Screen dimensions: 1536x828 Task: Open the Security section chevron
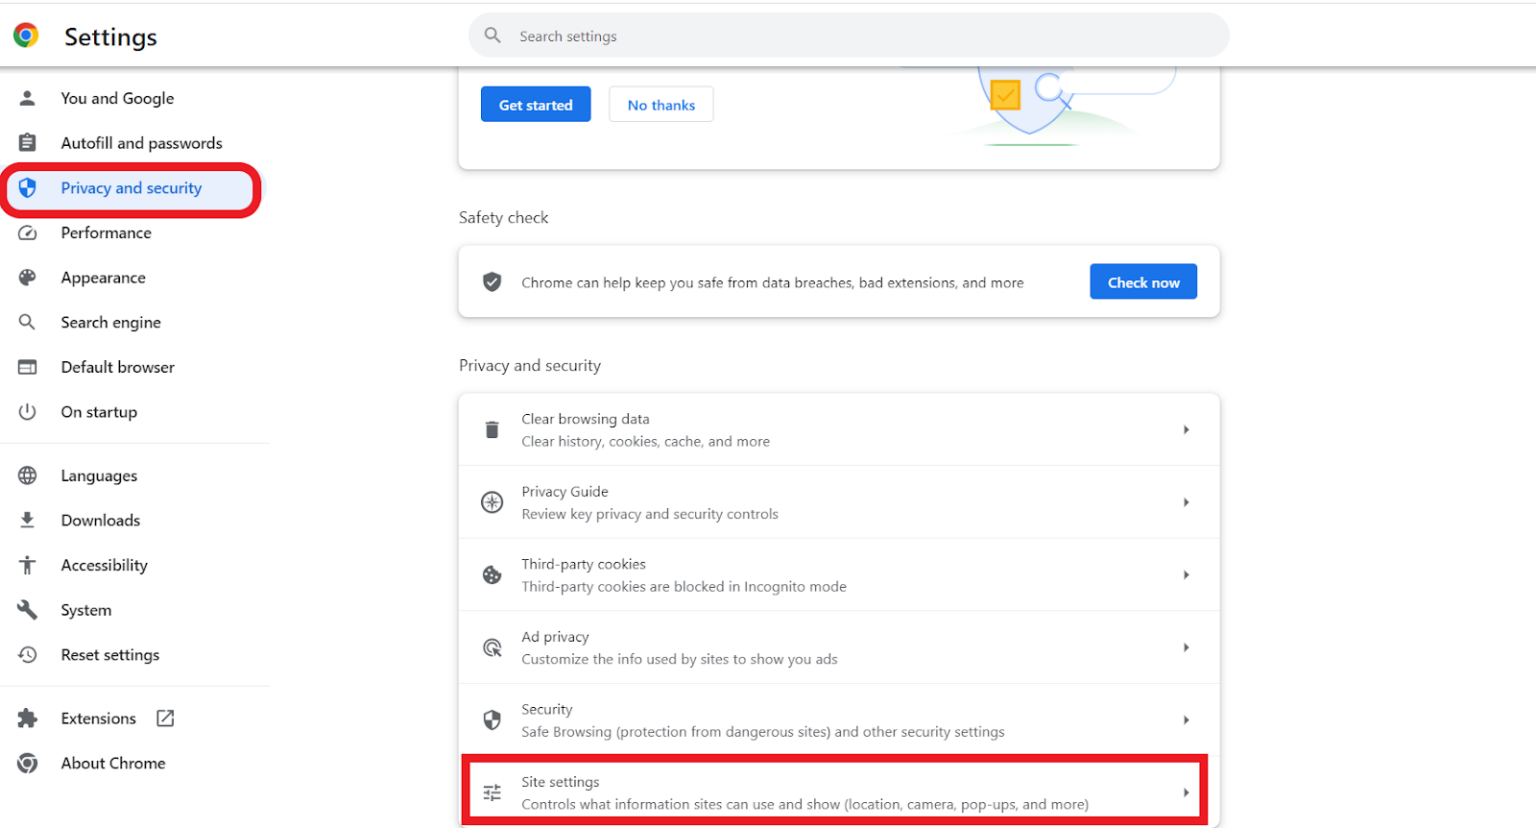(x=1186, y=719)
